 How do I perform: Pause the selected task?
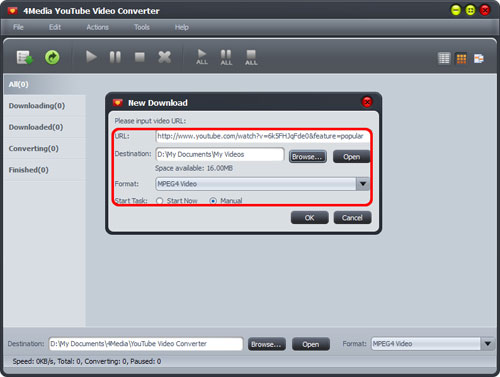115,57
